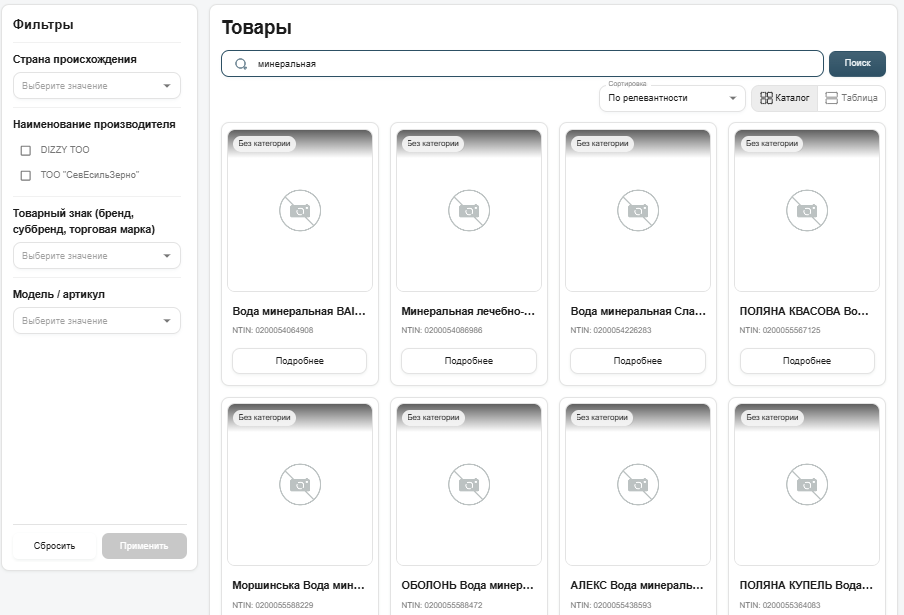Open Подробнее for Минеральная лечебно product
904x615 pixels.
468,361
